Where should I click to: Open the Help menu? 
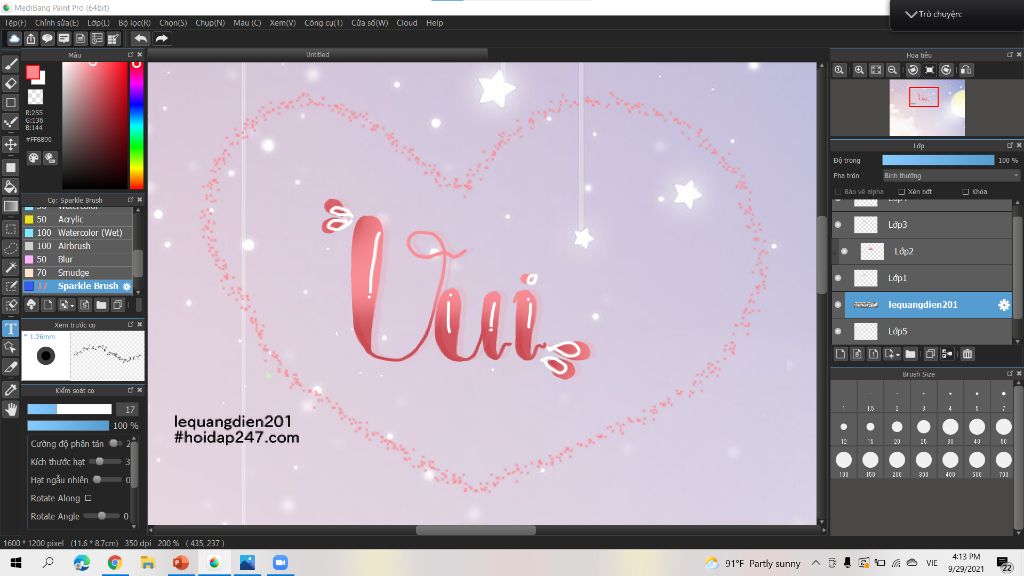click(434, 23)
